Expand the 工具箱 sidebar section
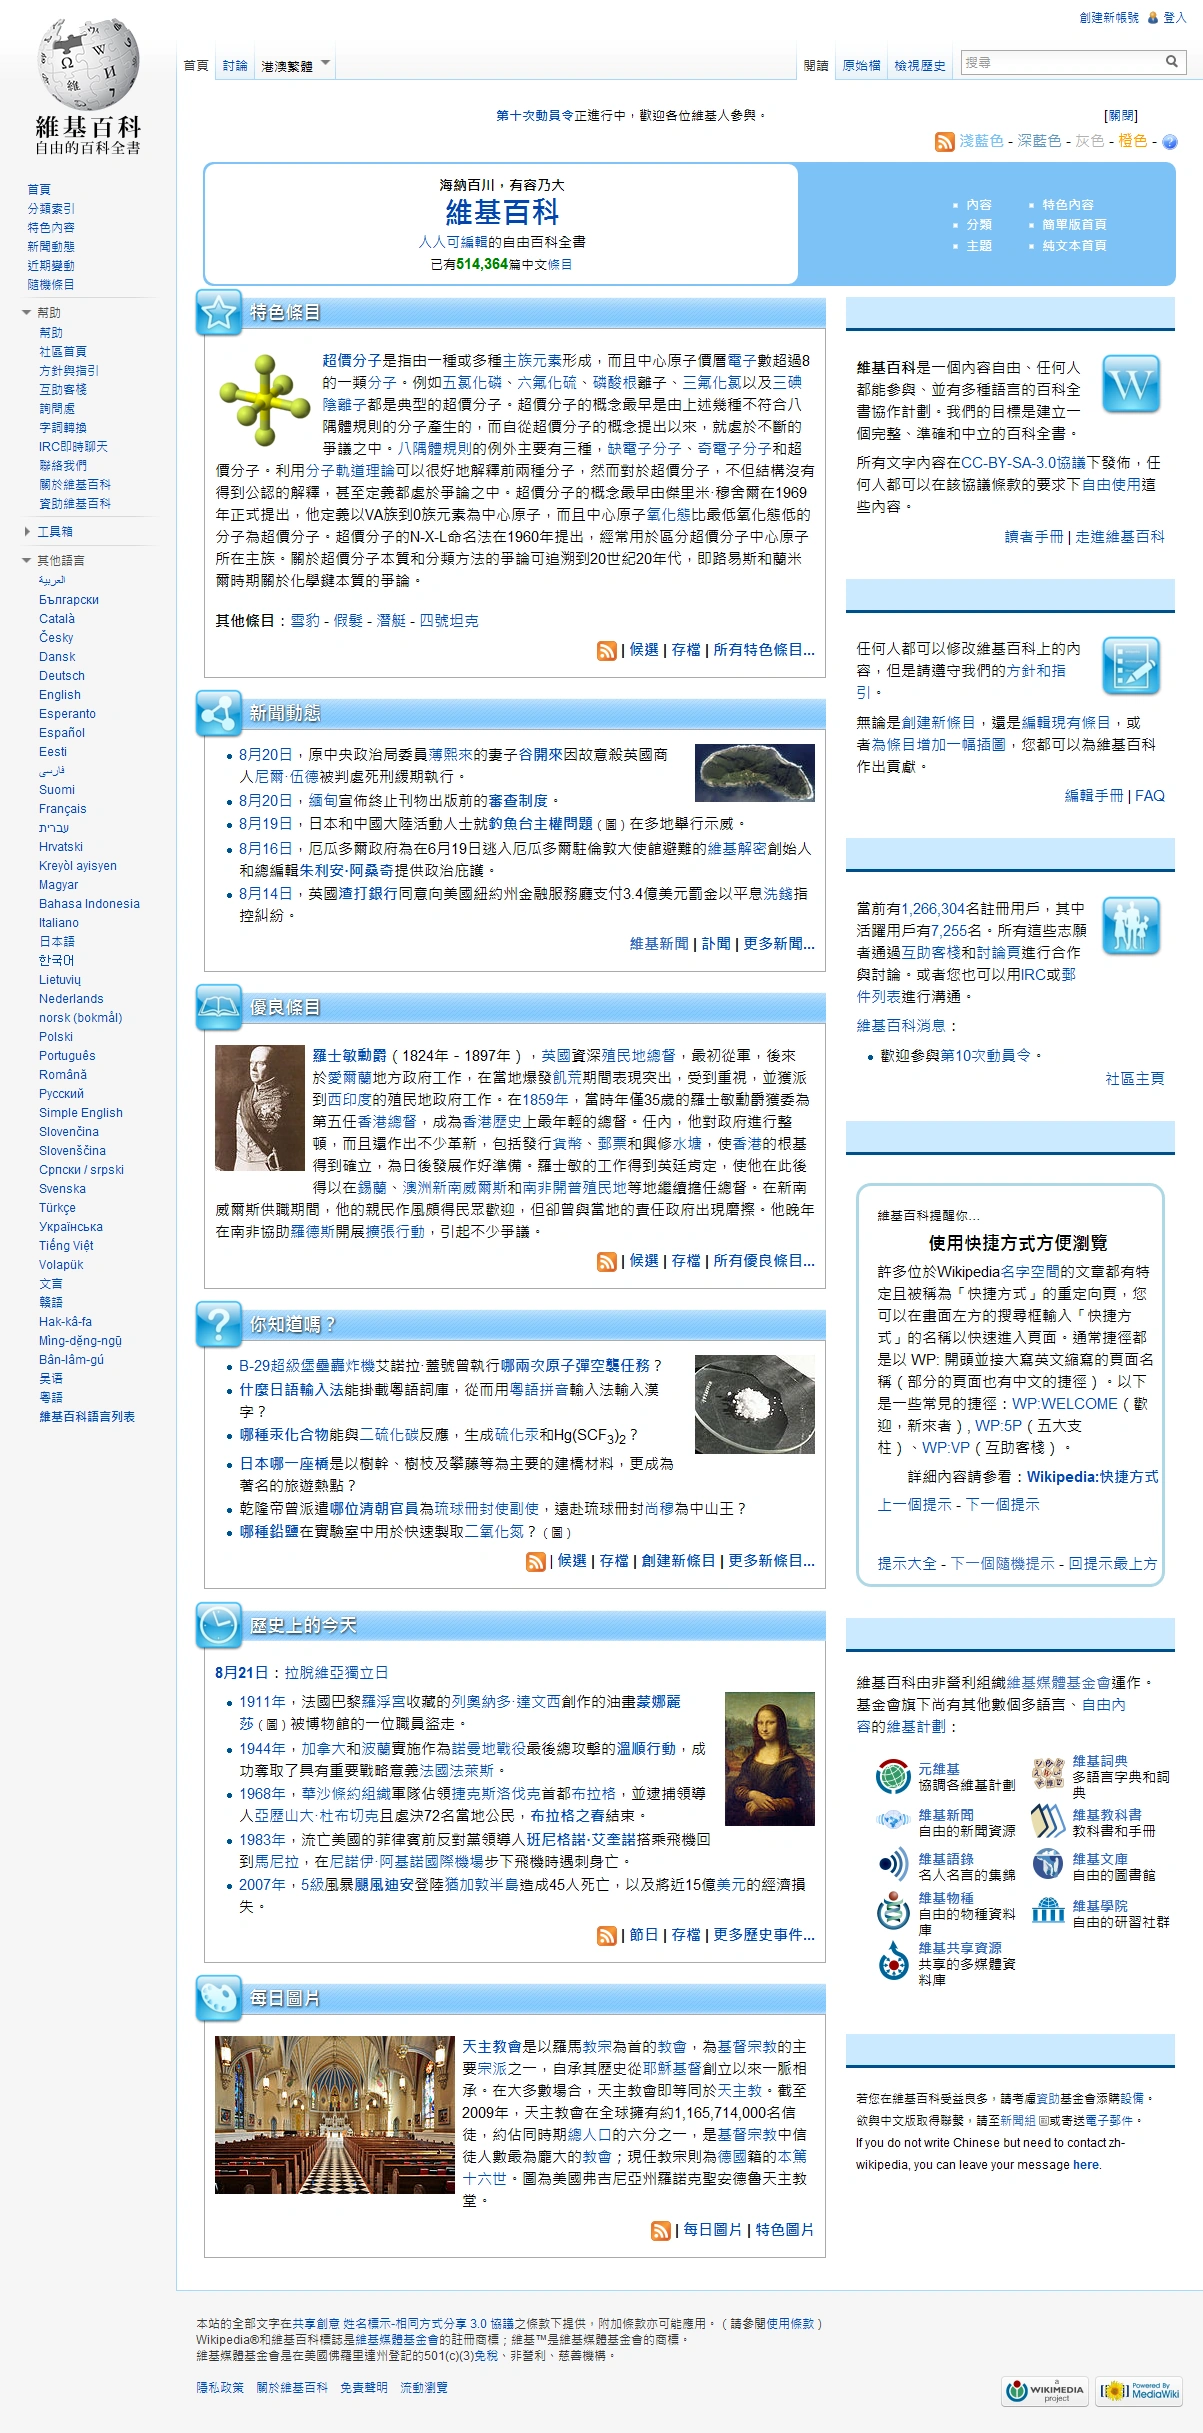Image resolution: width=1203 pixels, height=2433 pixels. (48, 532)
